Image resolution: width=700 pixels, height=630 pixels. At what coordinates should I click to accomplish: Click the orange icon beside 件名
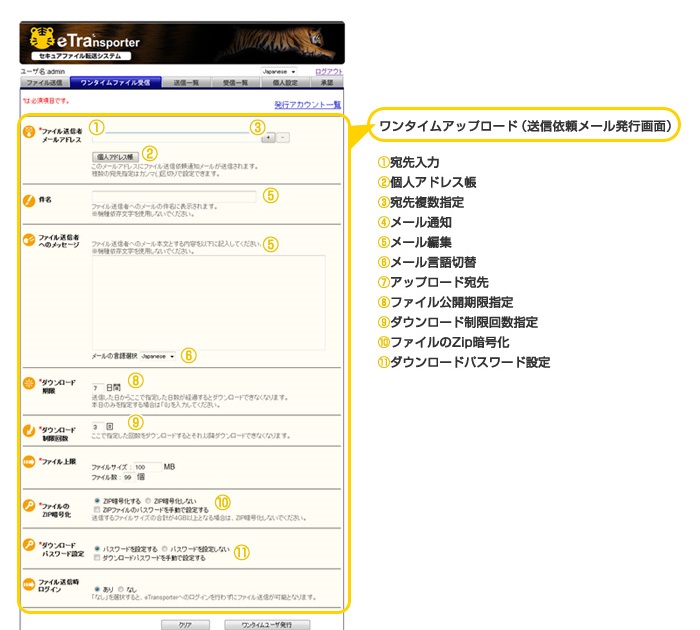click(x=30, y=199)
